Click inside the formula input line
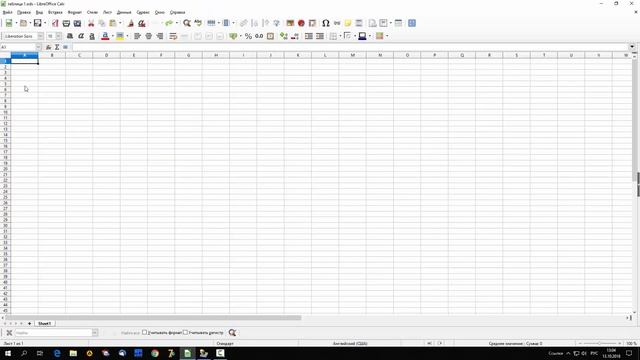 [350, 47]
